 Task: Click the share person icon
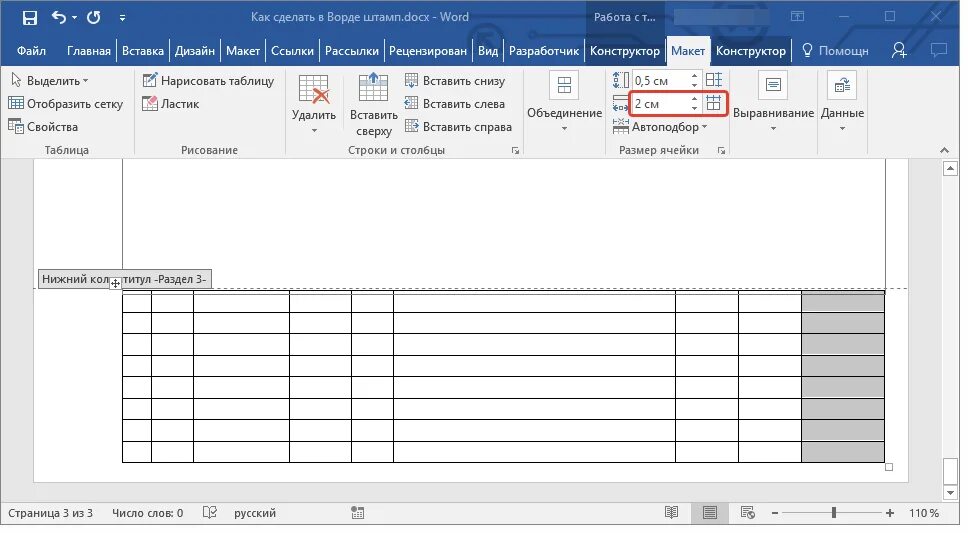[x=899, y=51]
